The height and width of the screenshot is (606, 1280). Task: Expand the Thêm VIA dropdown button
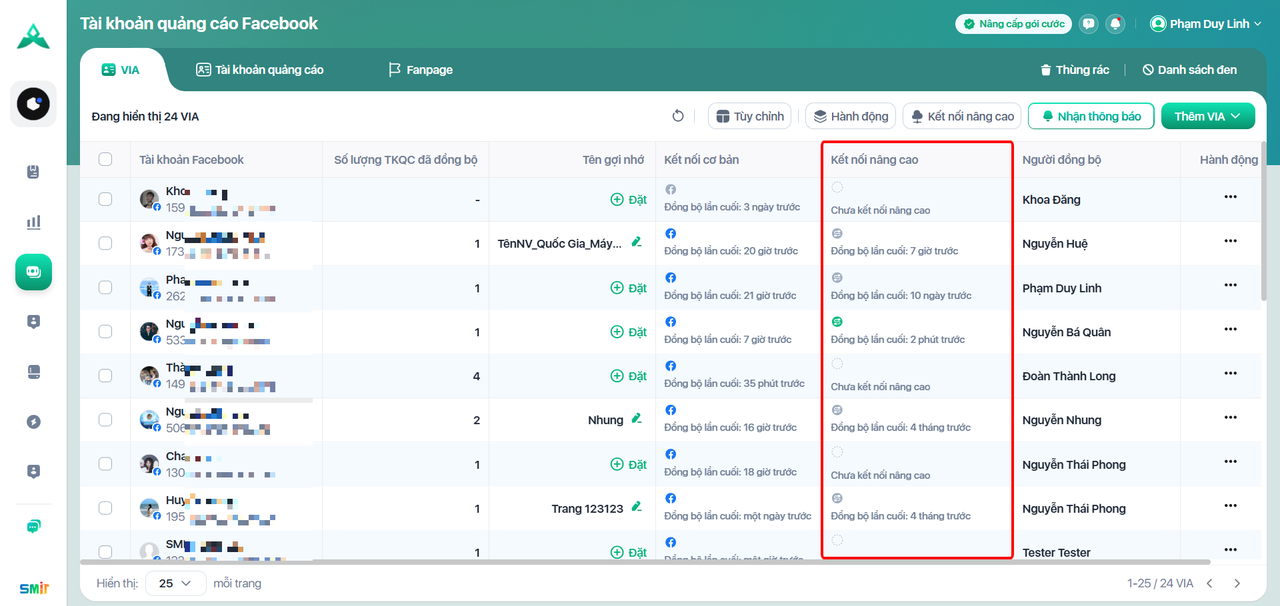1207,116
